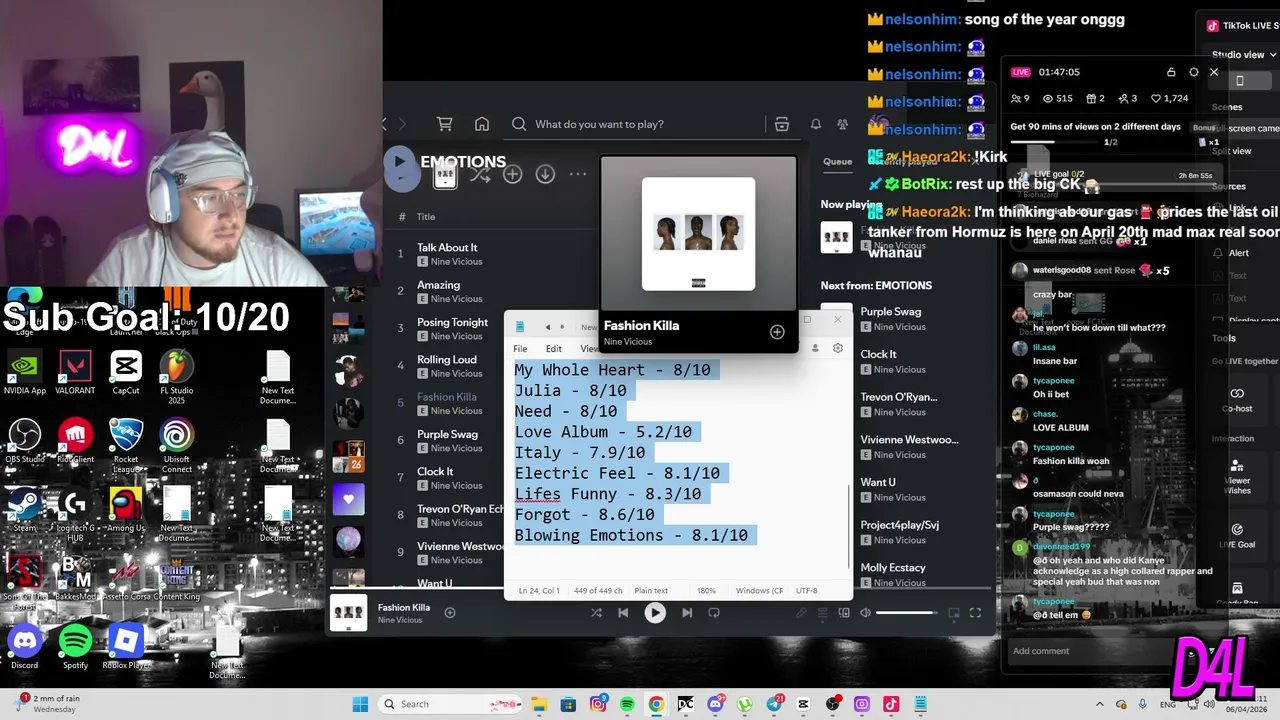Viewport: 1280px width, 720px height.
Task: Mute Spotify with the speaker icon
Action: 866,613
